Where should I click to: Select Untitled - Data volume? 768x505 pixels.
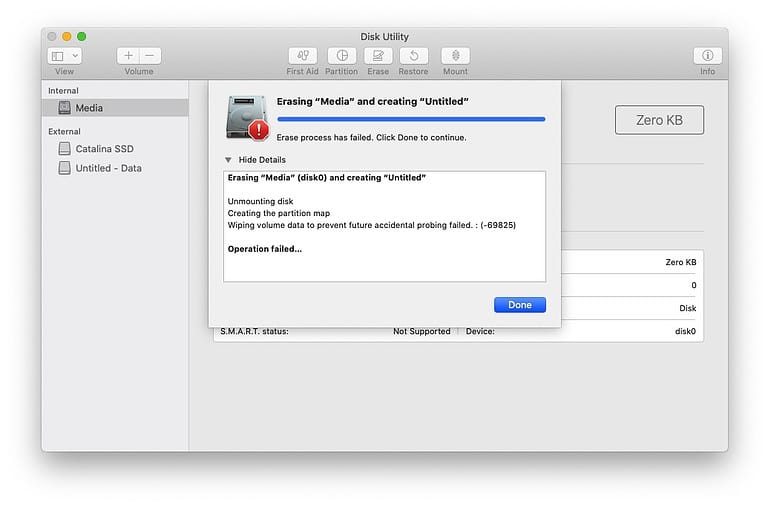point(108,168)
